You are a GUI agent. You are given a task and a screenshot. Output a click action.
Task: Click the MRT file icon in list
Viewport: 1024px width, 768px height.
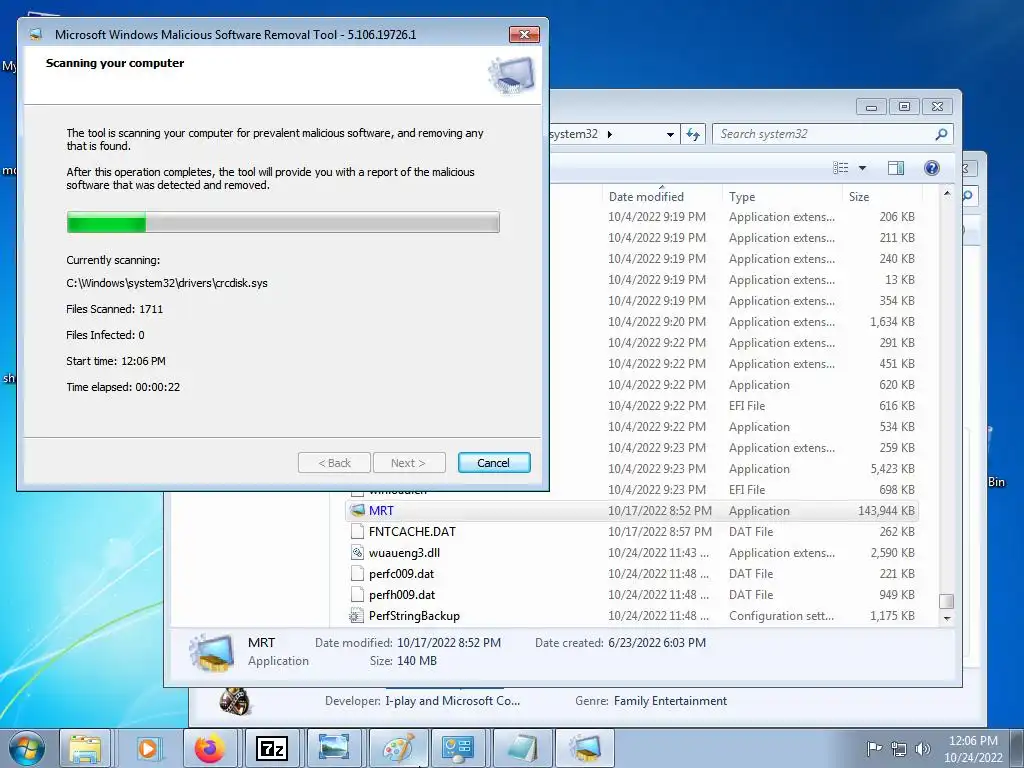click(357, 511)
